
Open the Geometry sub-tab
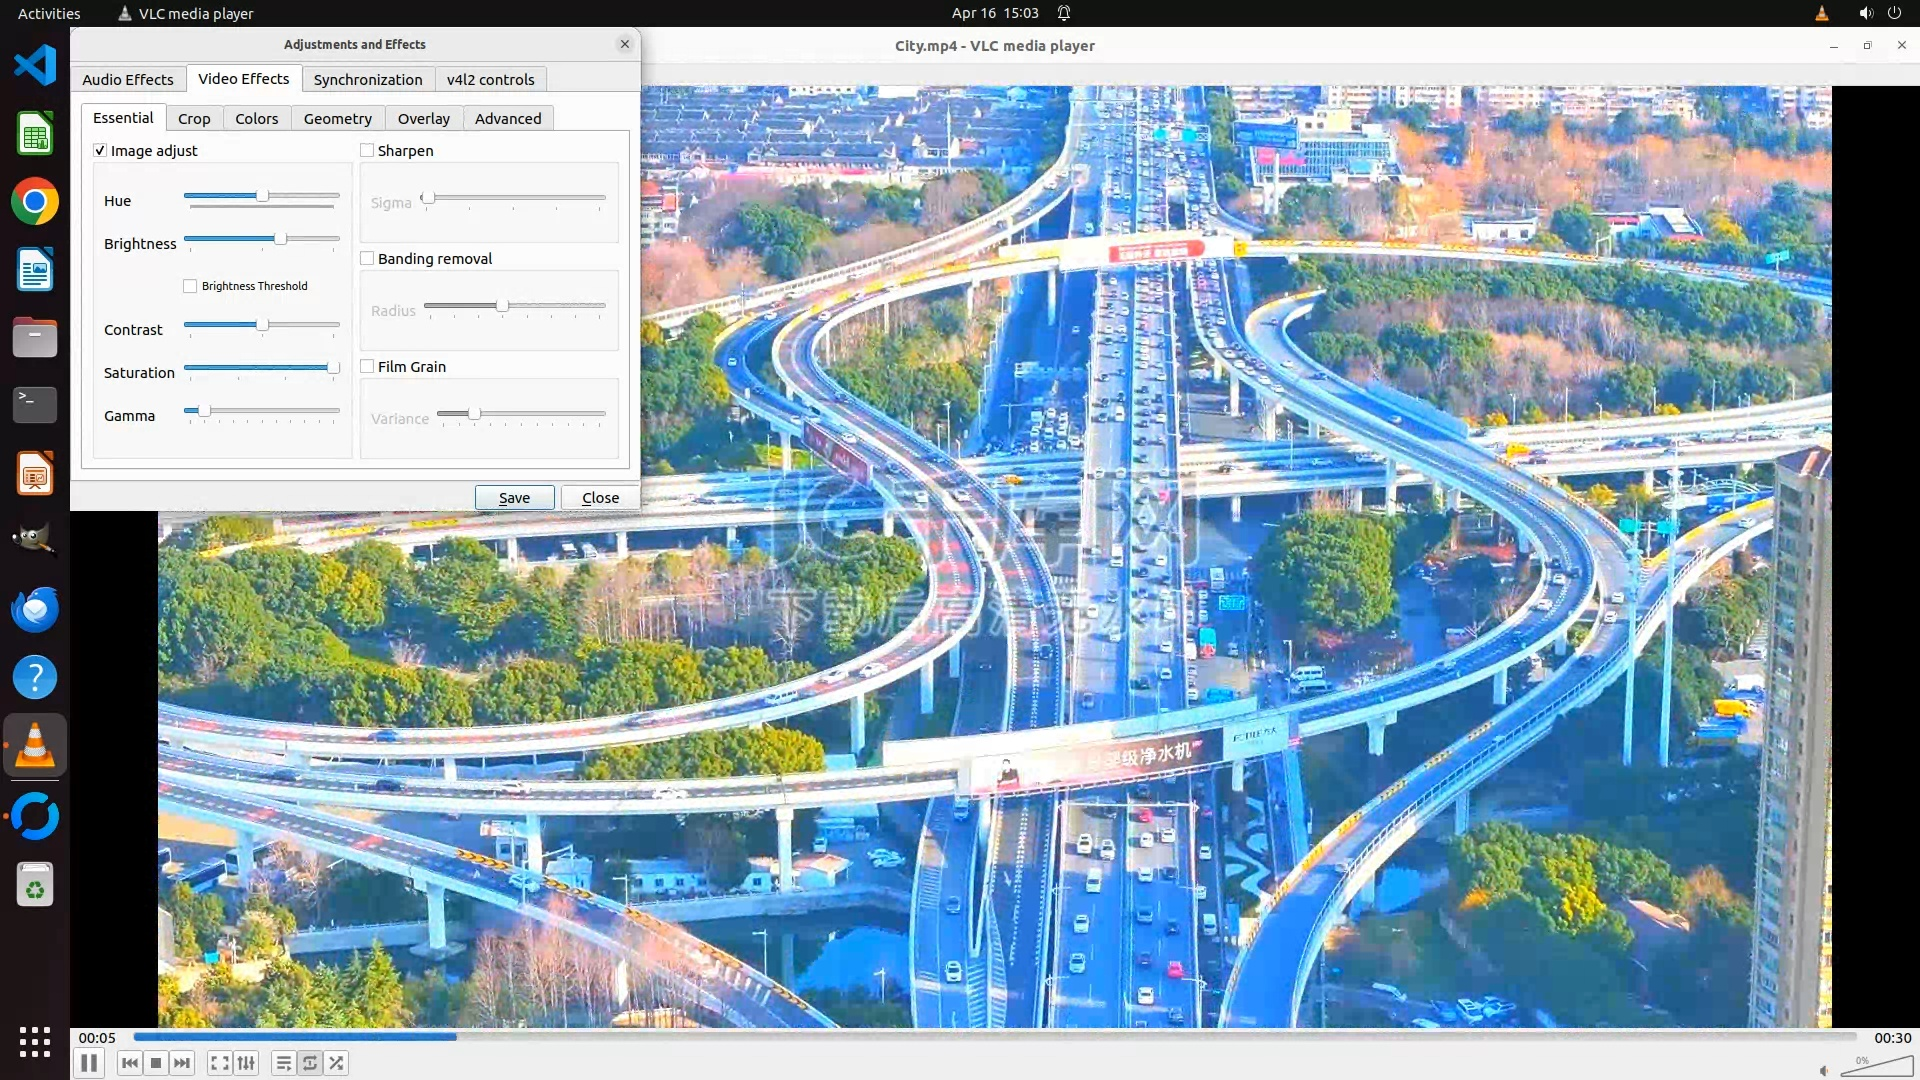pos(337,119)
